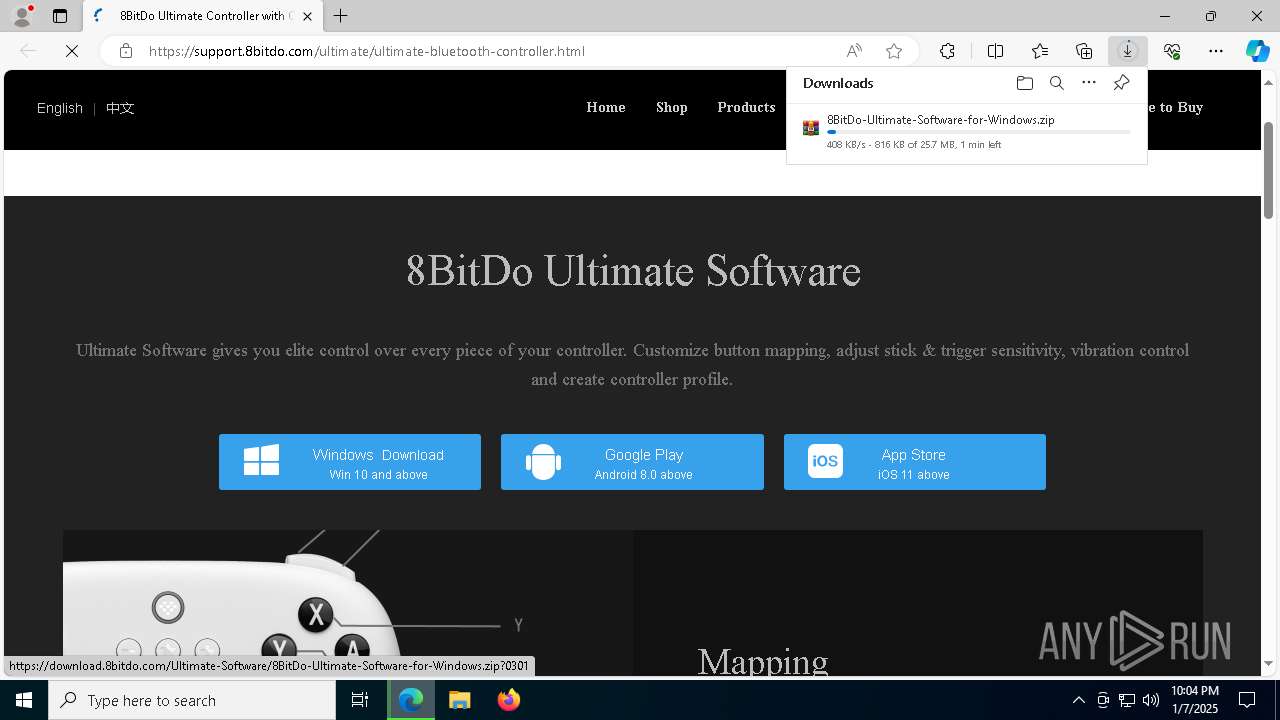The width and height of the screenshot is (1280, 720).
Task: Open the Favorites list icon
Action: click(x=1040, y=51)
